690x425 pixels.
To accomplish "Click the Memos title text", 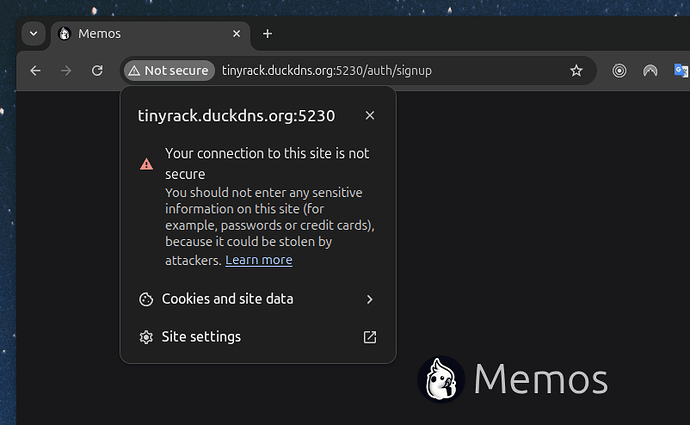I will (x=541, y=379).
